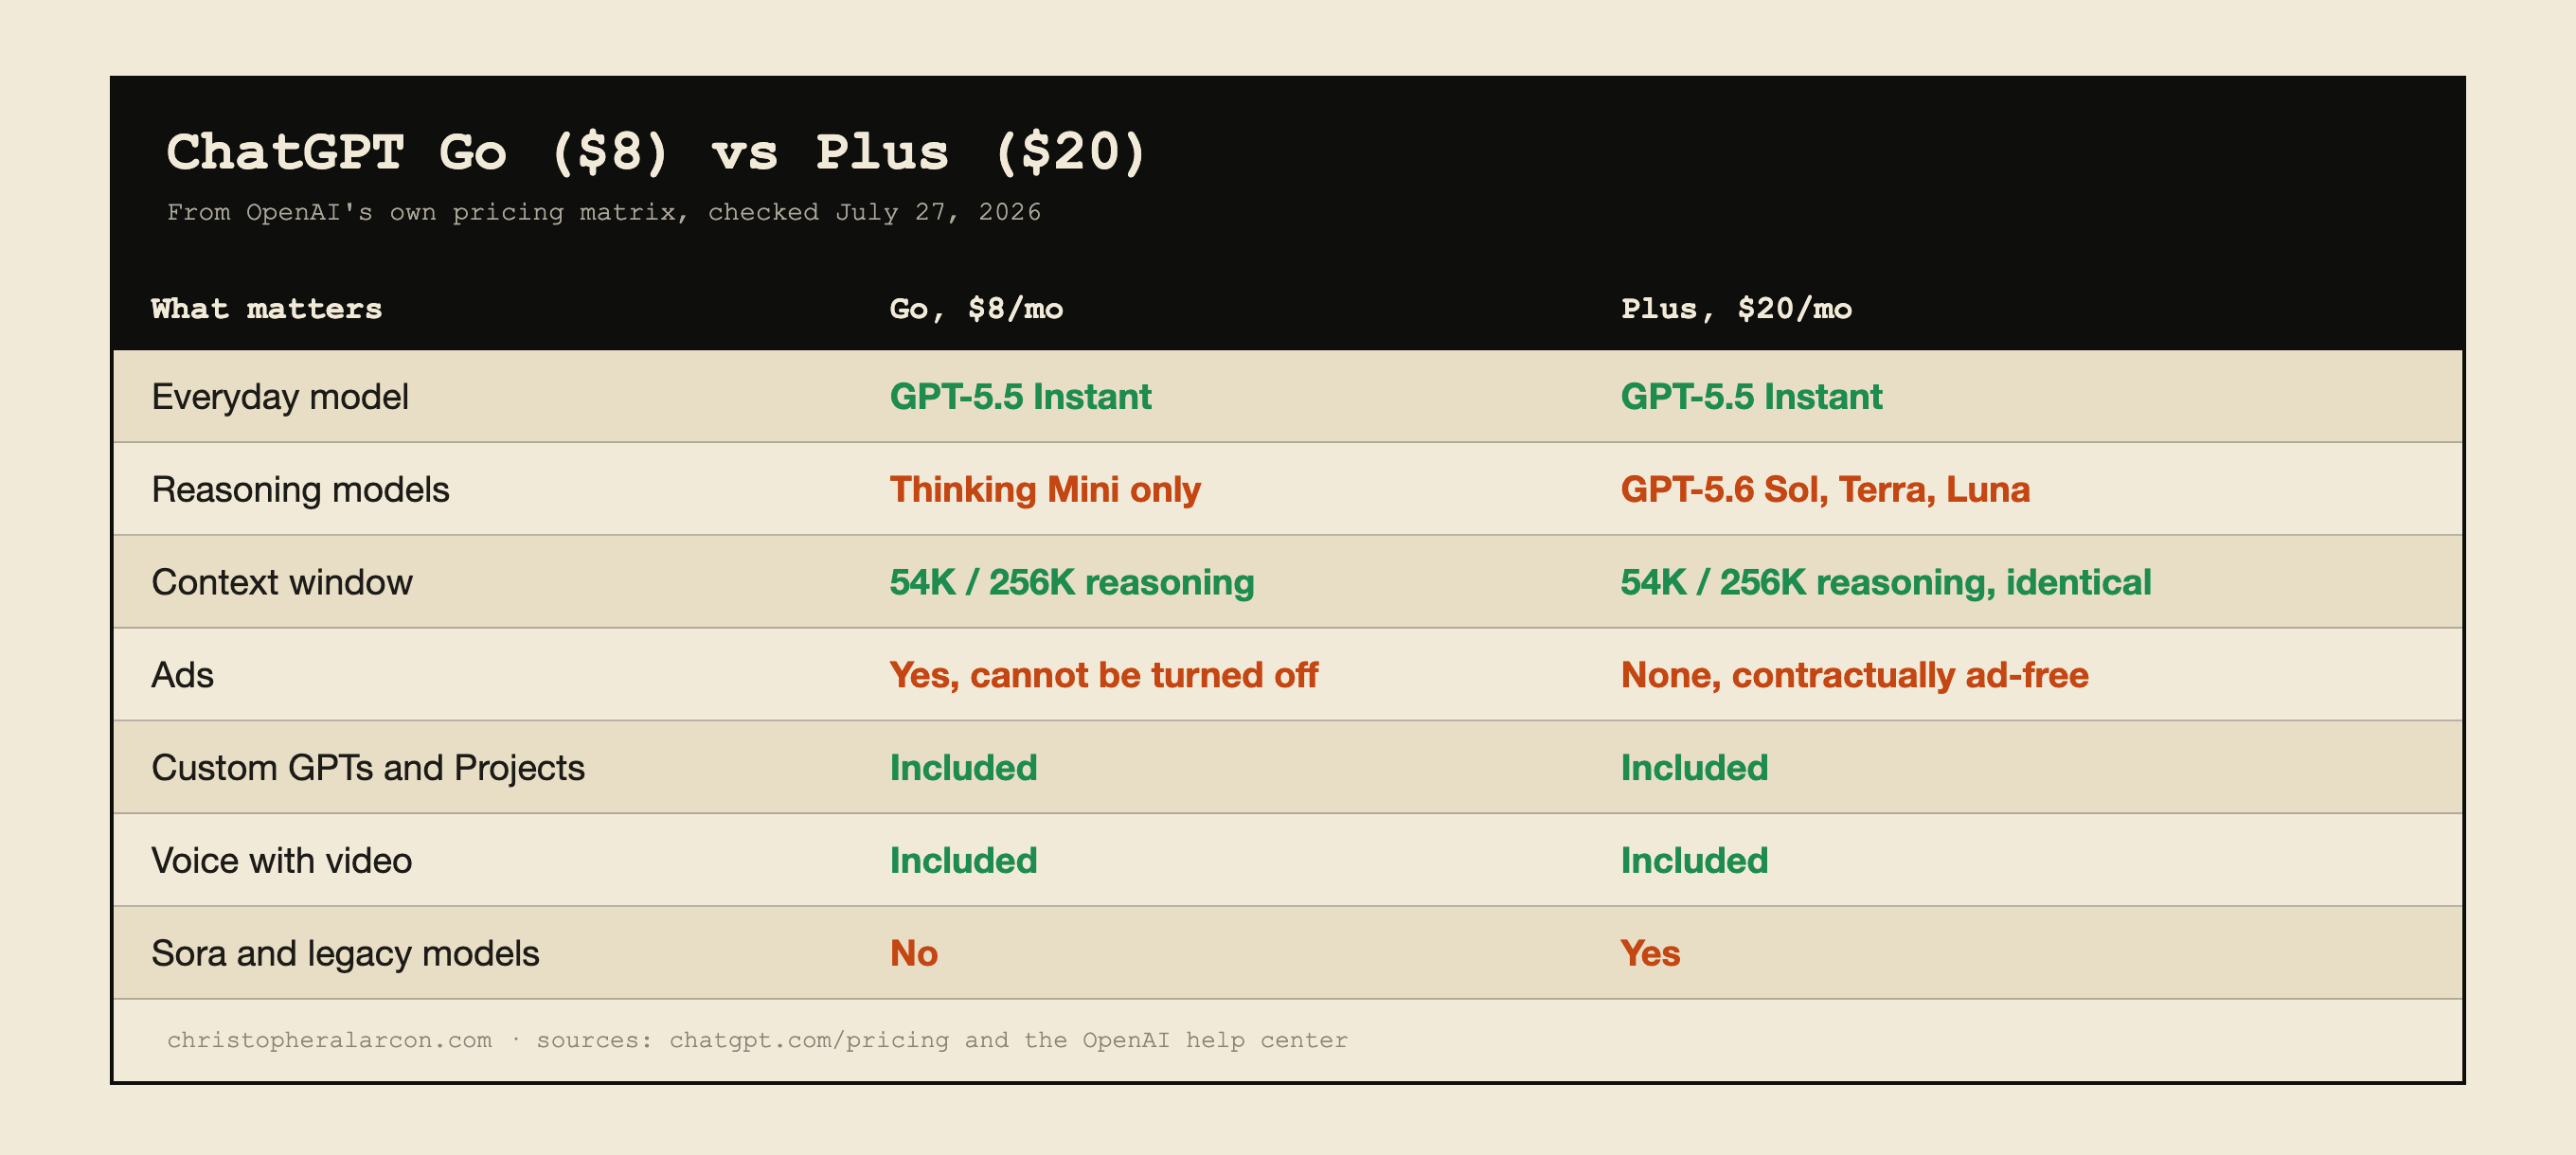Click 'Custom GPTs and Projects' row label
Screen dimensions: 2576x1155
click(368, 768)
